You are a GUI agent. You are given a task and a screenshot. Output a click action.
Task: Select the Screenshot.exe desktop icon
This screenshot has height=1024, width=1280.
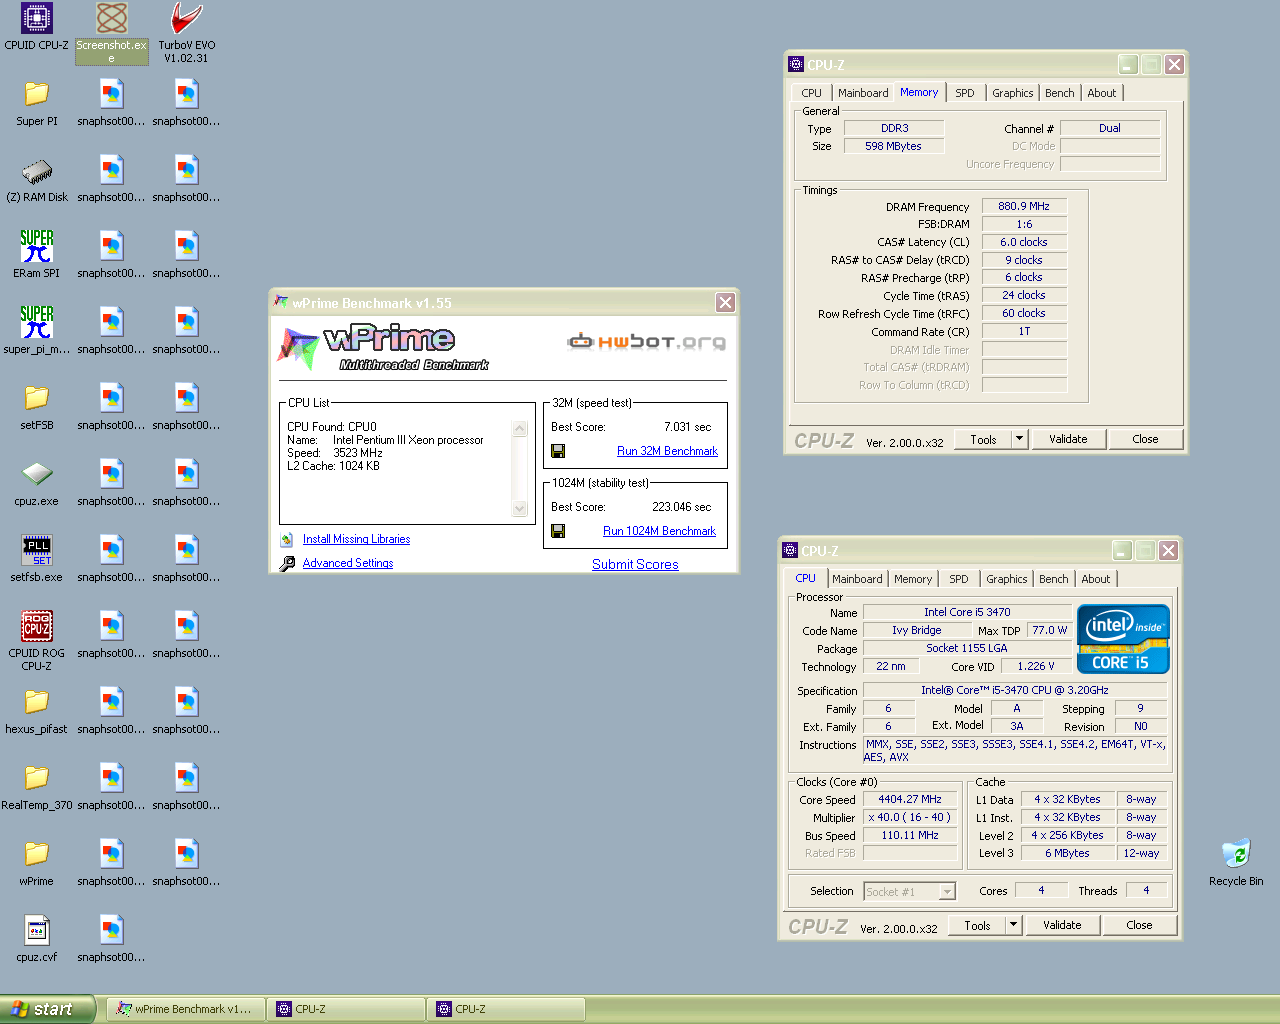112,33
